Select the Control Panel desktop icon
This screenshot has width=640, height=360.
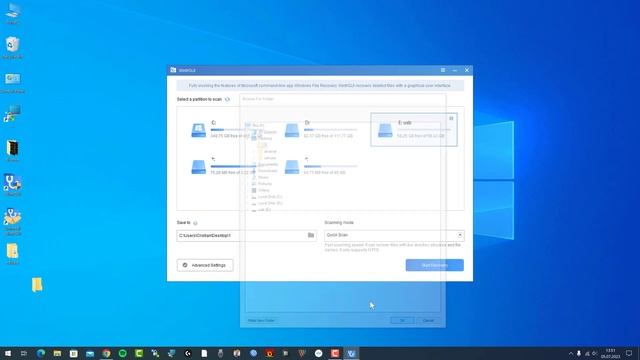coord(13,82)
